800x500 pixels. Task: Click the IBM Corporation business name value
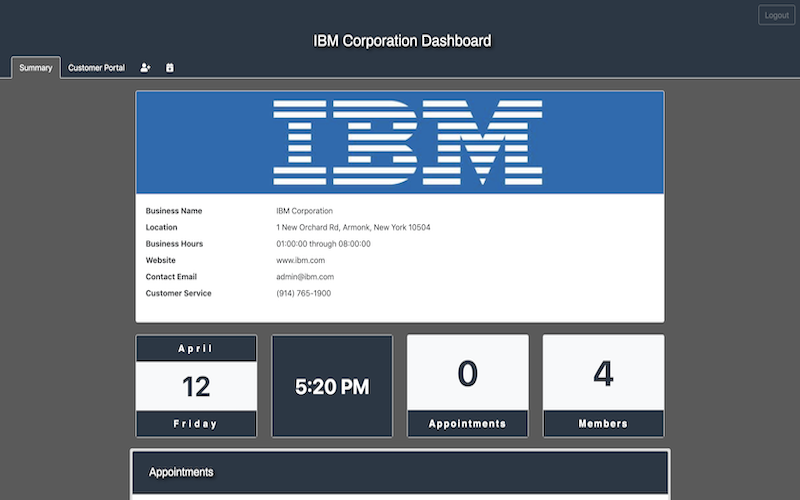pyautogui.click(x=304, y=211)
